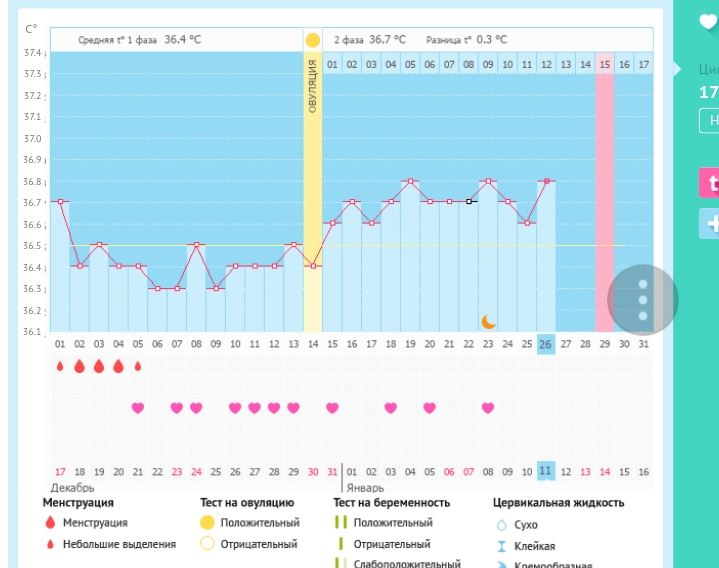Click the highlighted date 11 in January row
Viewport: 719px width, 568px height.
pos(546,471)
